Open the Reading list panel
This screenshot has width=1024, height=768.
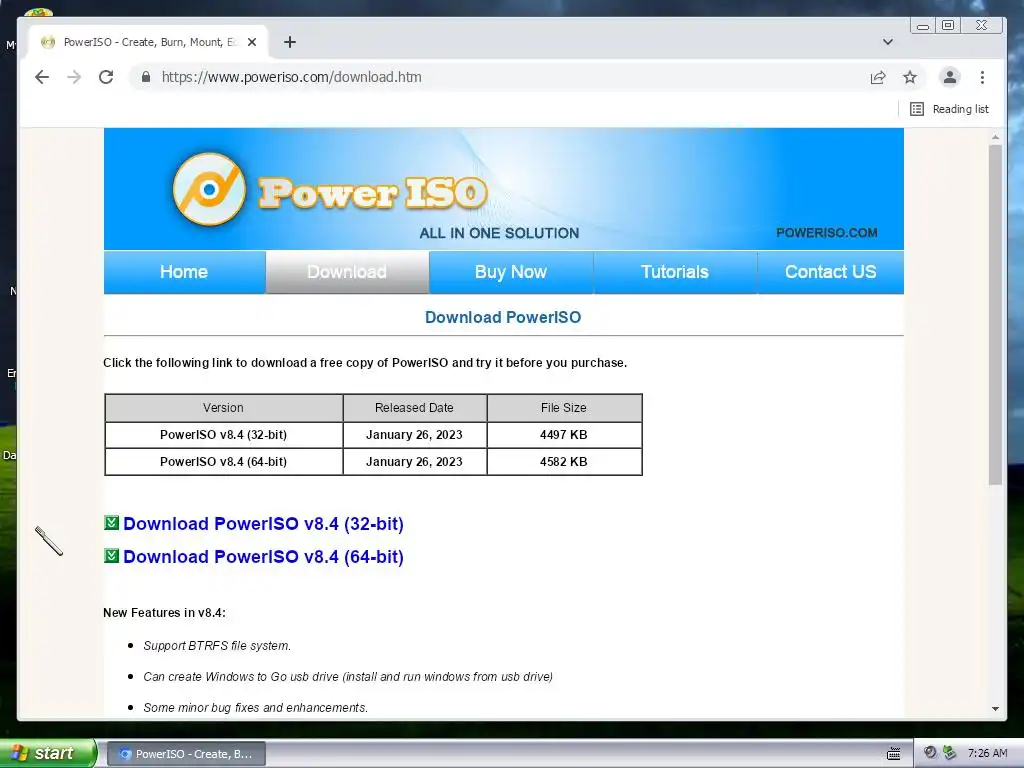tap(949, 109)
